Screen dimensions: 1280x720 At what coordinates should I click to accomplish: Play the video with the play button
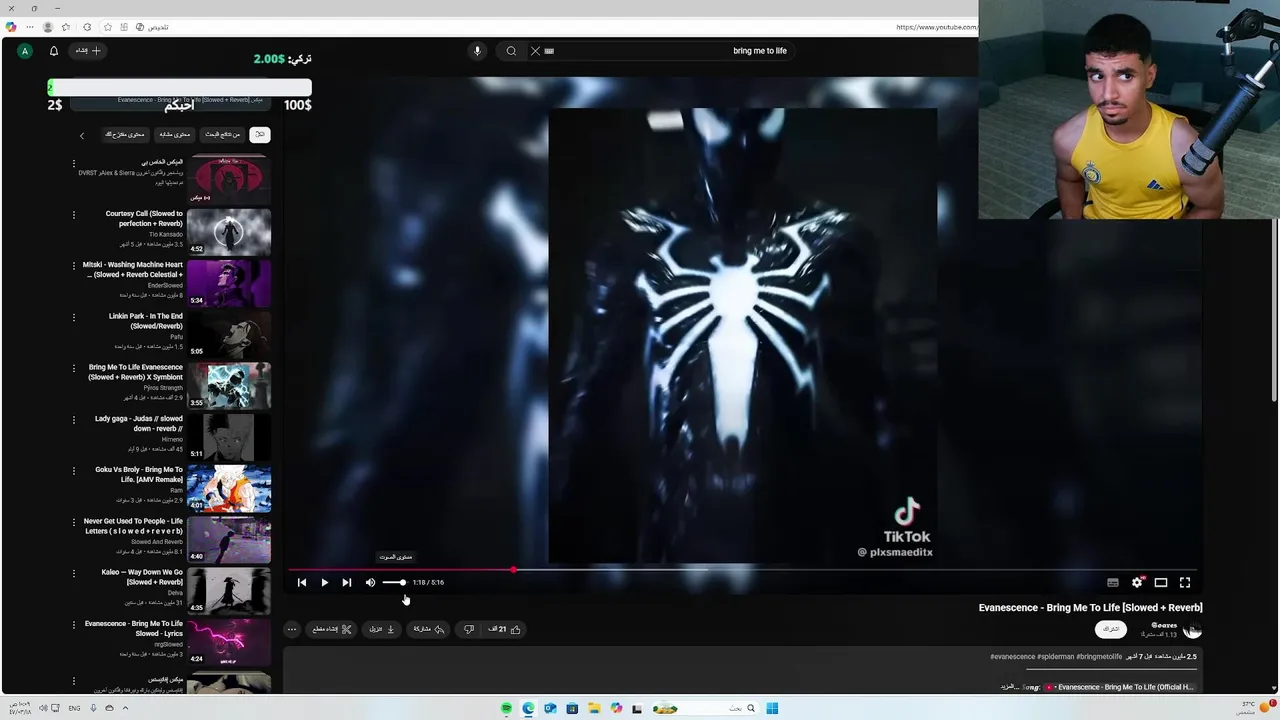click(x=324, y=582)
